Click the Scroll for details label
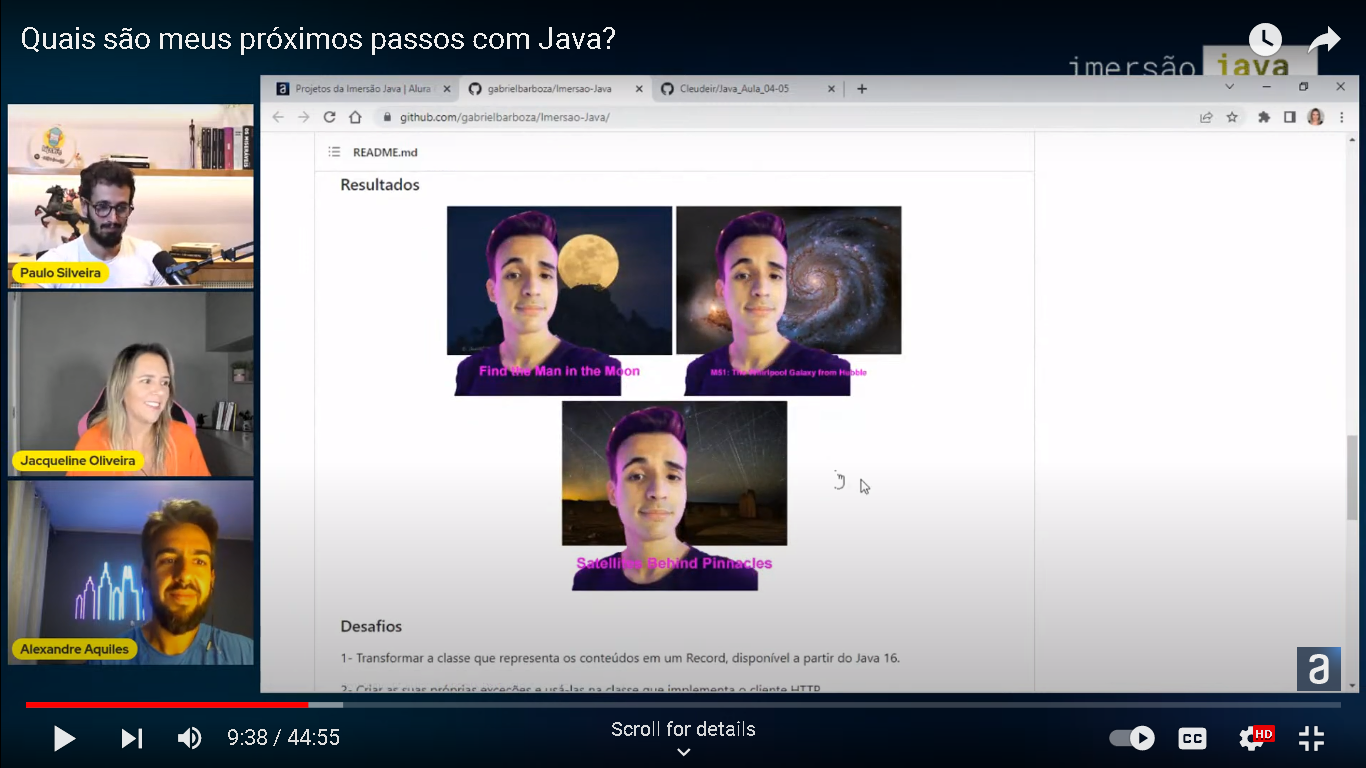 coord(683,729)
